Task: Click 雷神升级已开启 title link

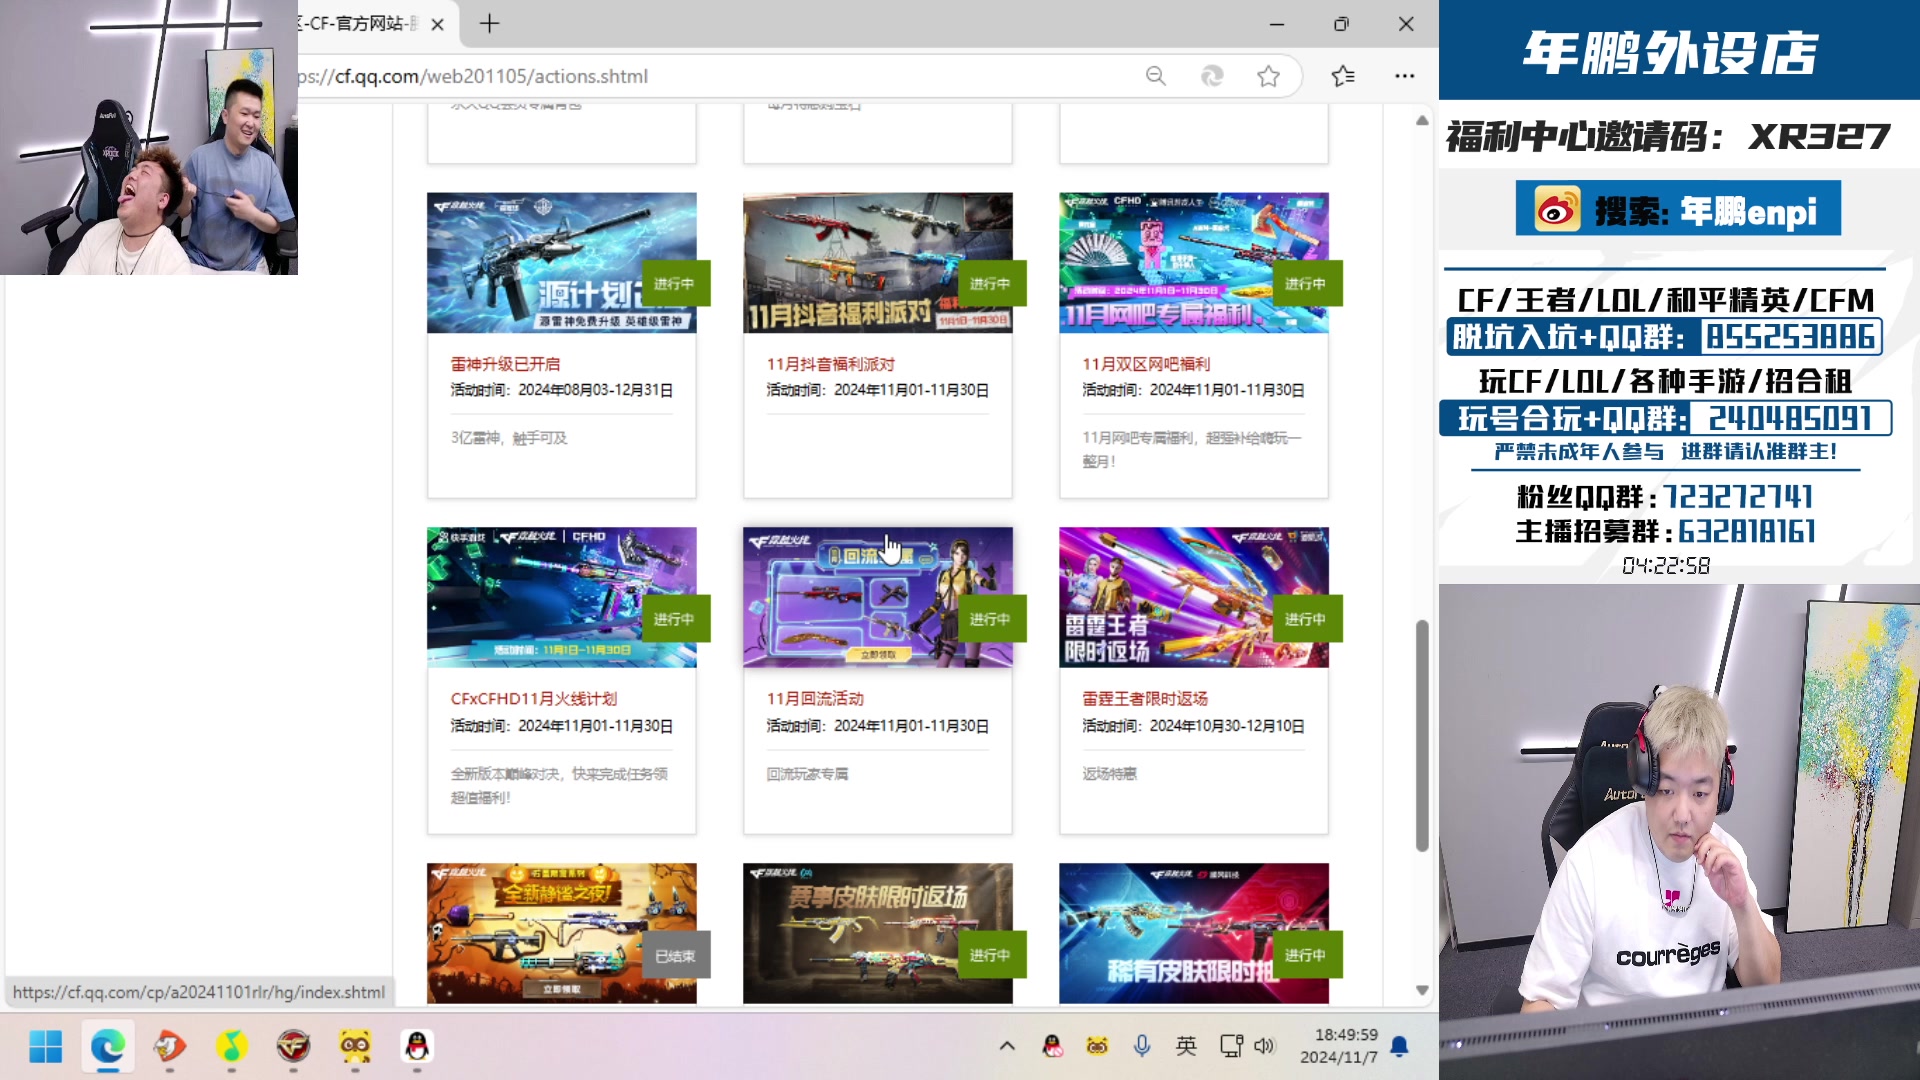Action: 505,364
